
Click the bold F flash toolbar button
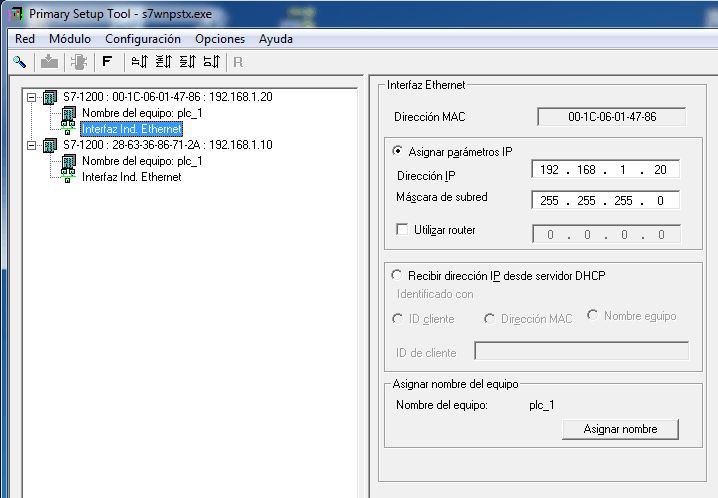107,61
